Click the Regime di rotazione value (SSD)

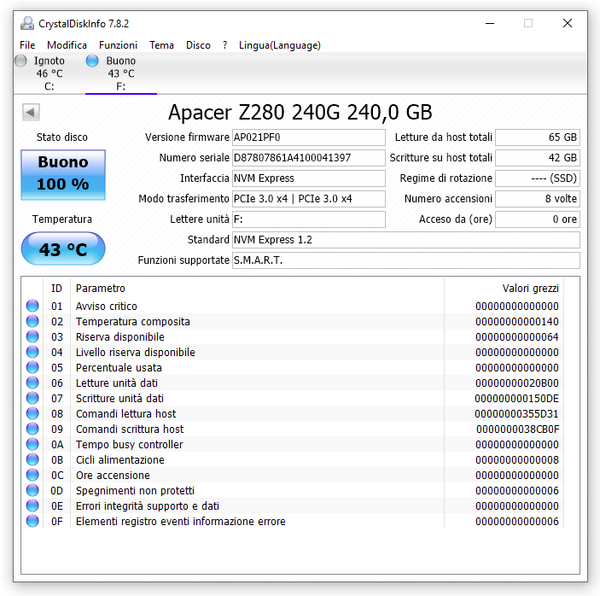[538, 178]
